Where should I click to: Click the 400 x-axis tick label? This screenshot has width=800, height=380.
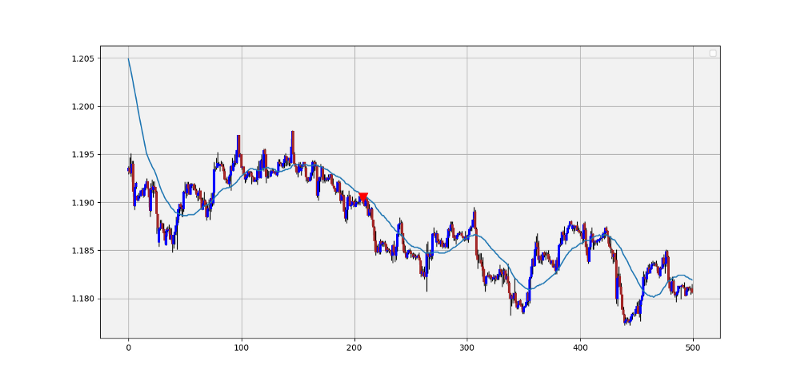point(580,348)
